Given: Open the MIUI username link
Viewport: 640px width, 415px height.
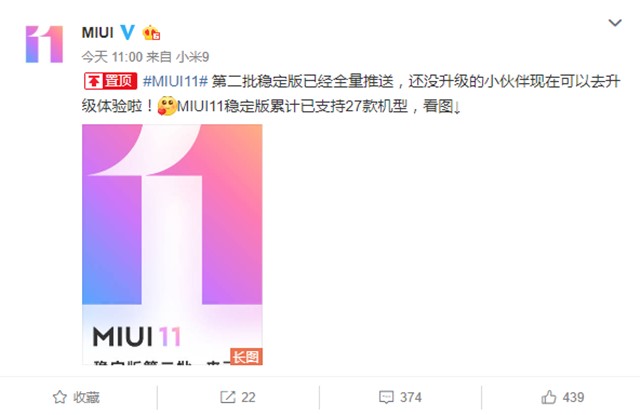Looking at the screenshot, I should click(x=98, y=33).
